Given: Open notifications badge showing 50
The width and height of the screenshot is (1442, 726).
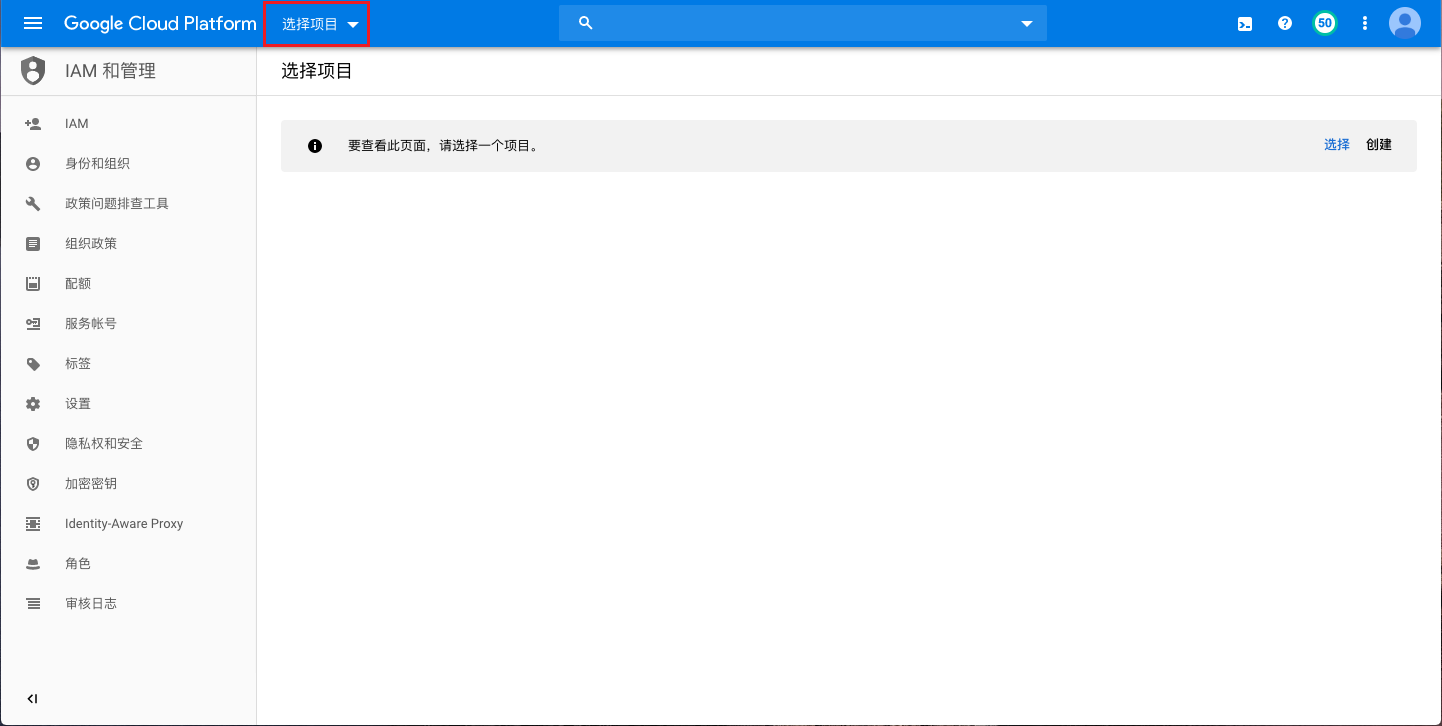Looking at the screenshot, I should pos(1325,23).
